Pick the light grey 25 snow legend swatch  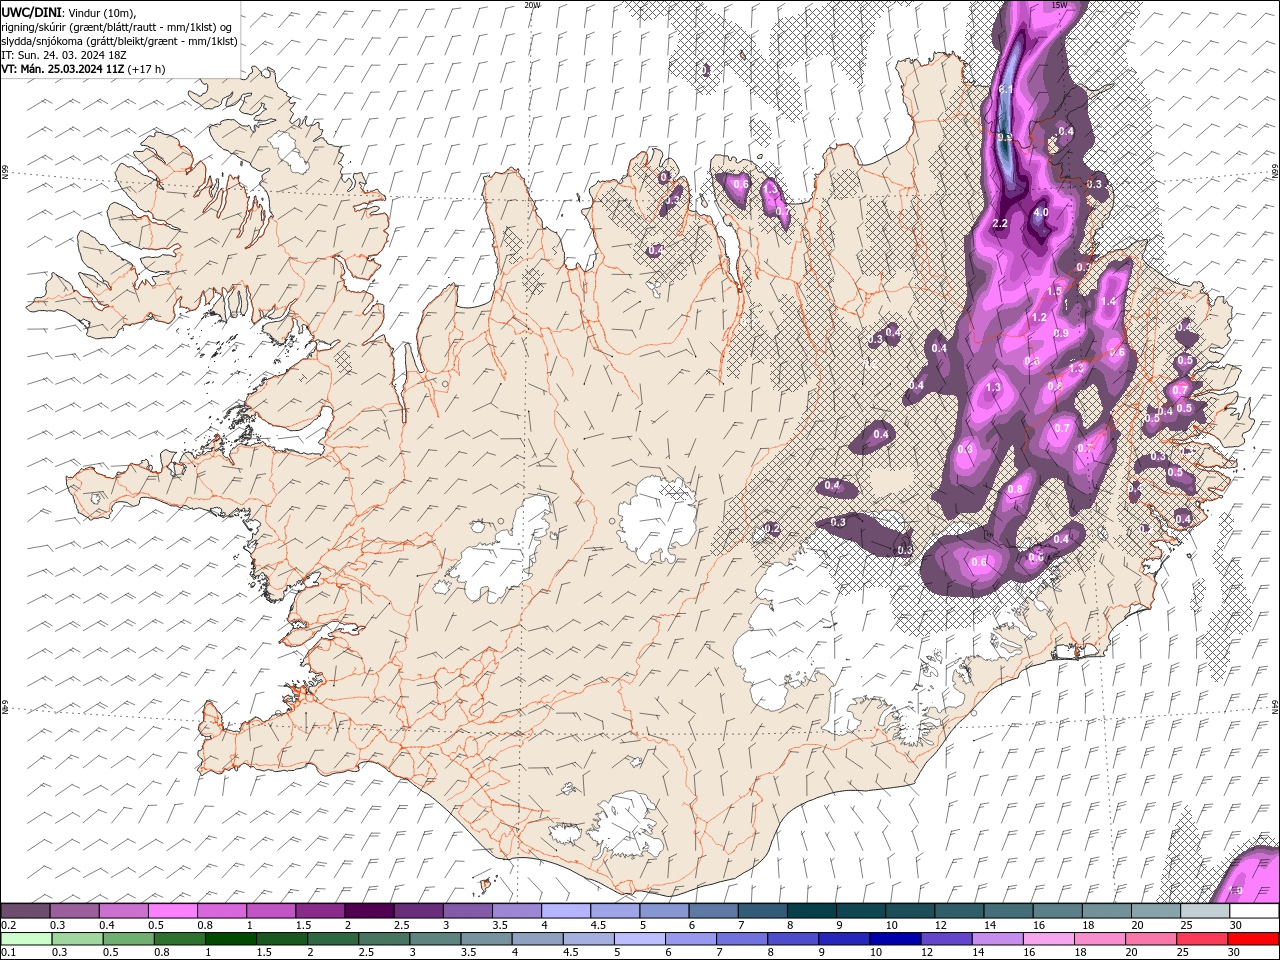click(x=1205, y=911)
